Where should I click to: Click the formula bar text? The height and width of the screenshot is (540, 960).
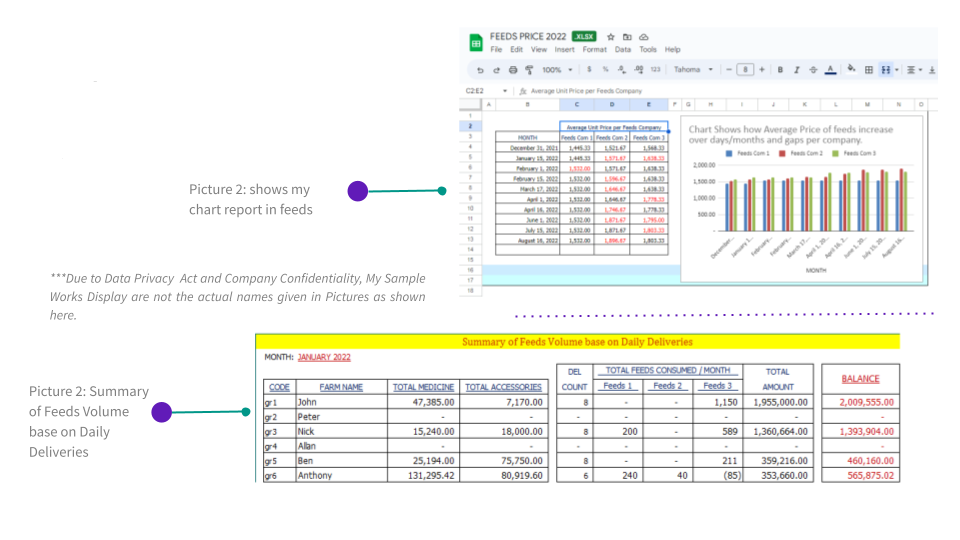coord(586,91)
